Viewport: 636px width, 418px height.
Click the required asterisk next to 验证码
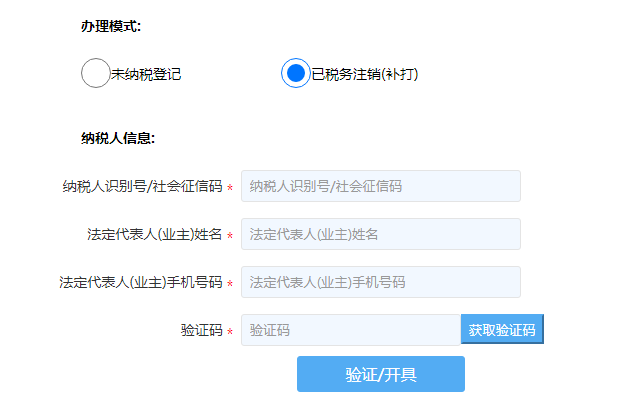230,332
